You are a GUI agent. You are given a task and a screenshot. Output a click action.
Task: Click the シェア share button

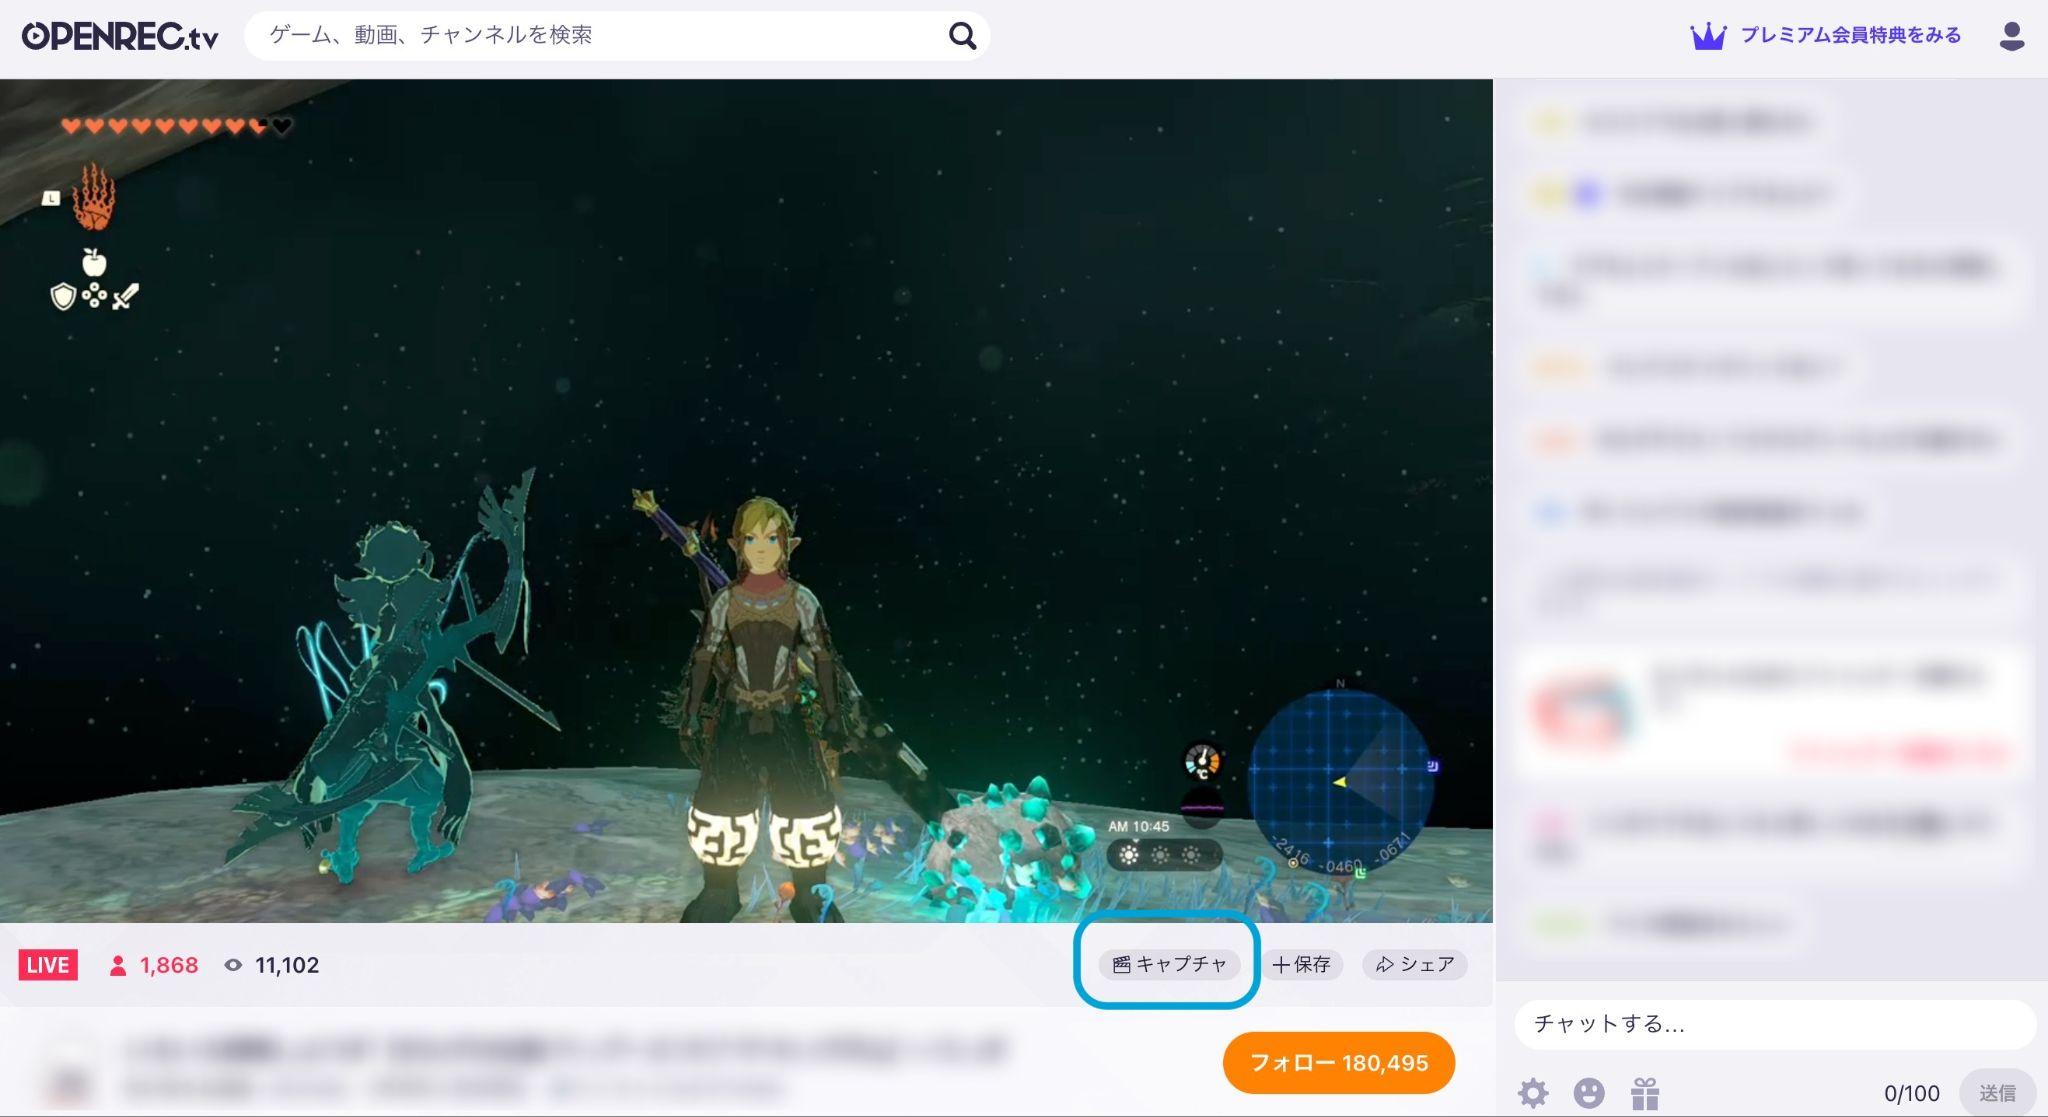pos(1414,964)
